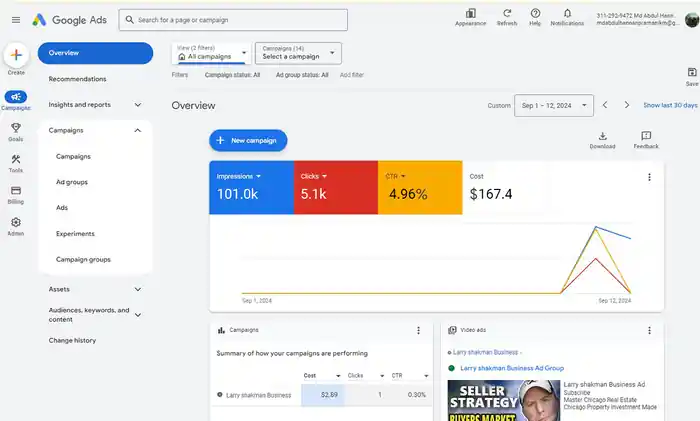The width and height of the screenshot is (700, 421).
Task: Go to next date range arrow
Action: (627, 105)
